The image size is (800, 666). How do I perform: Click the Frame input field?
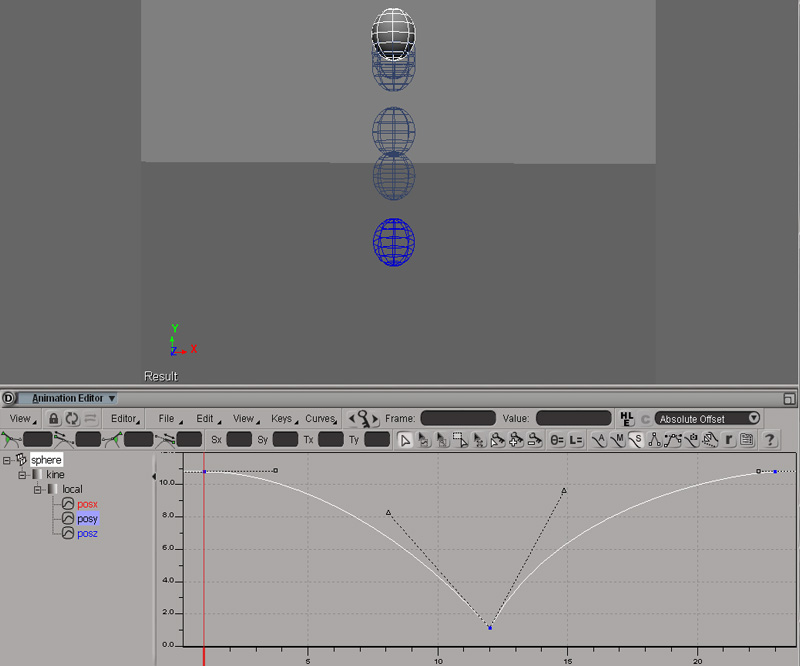coord(458,418)
